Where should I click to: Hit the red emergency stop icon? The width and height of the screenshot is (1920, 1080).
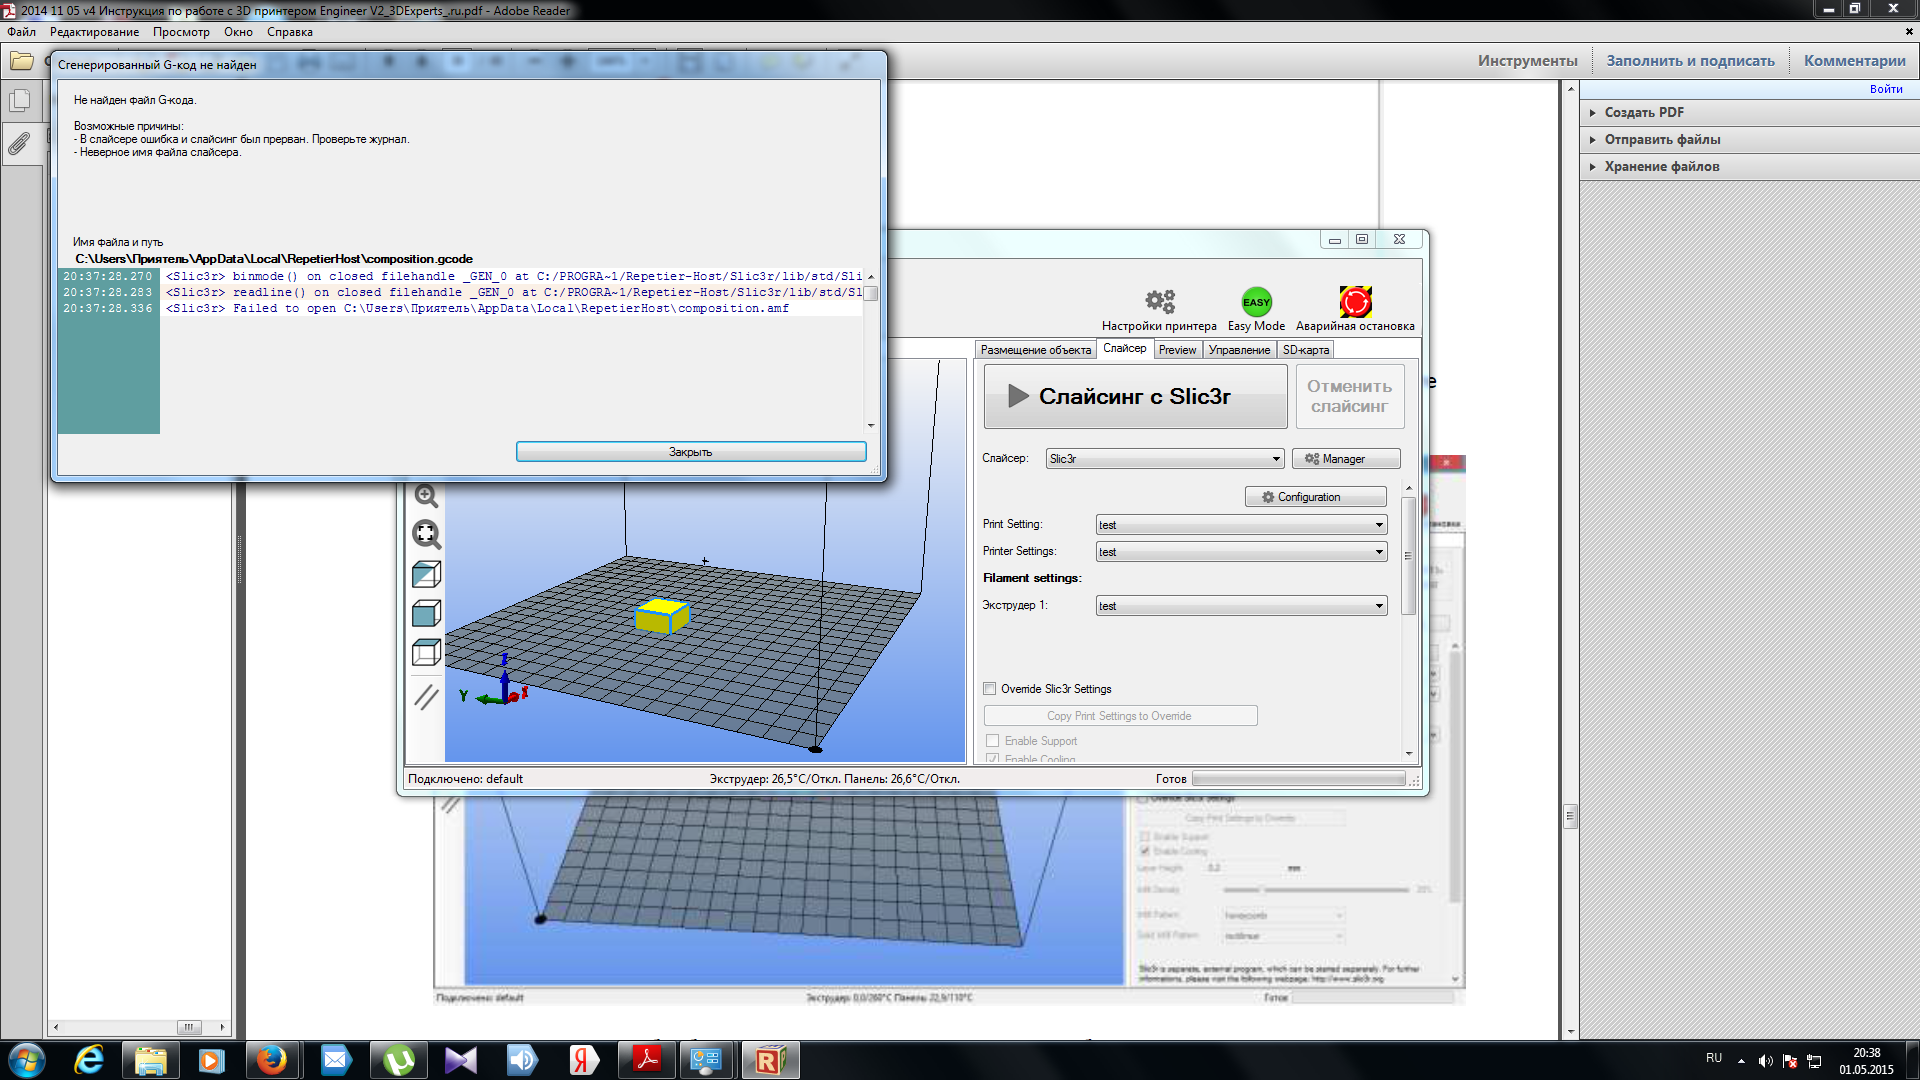[x=1355, y=301]
